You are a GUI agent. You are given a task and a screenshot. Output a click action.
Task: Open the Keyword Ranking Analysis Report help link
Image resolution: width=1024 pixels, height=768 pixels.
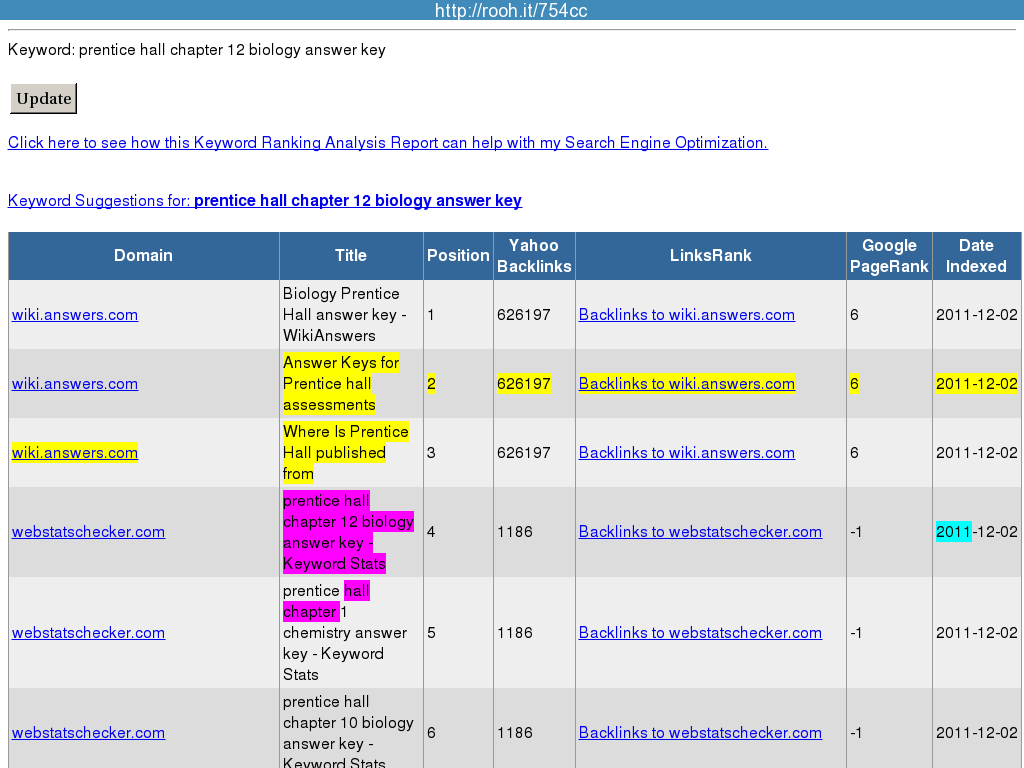(387, 143)
